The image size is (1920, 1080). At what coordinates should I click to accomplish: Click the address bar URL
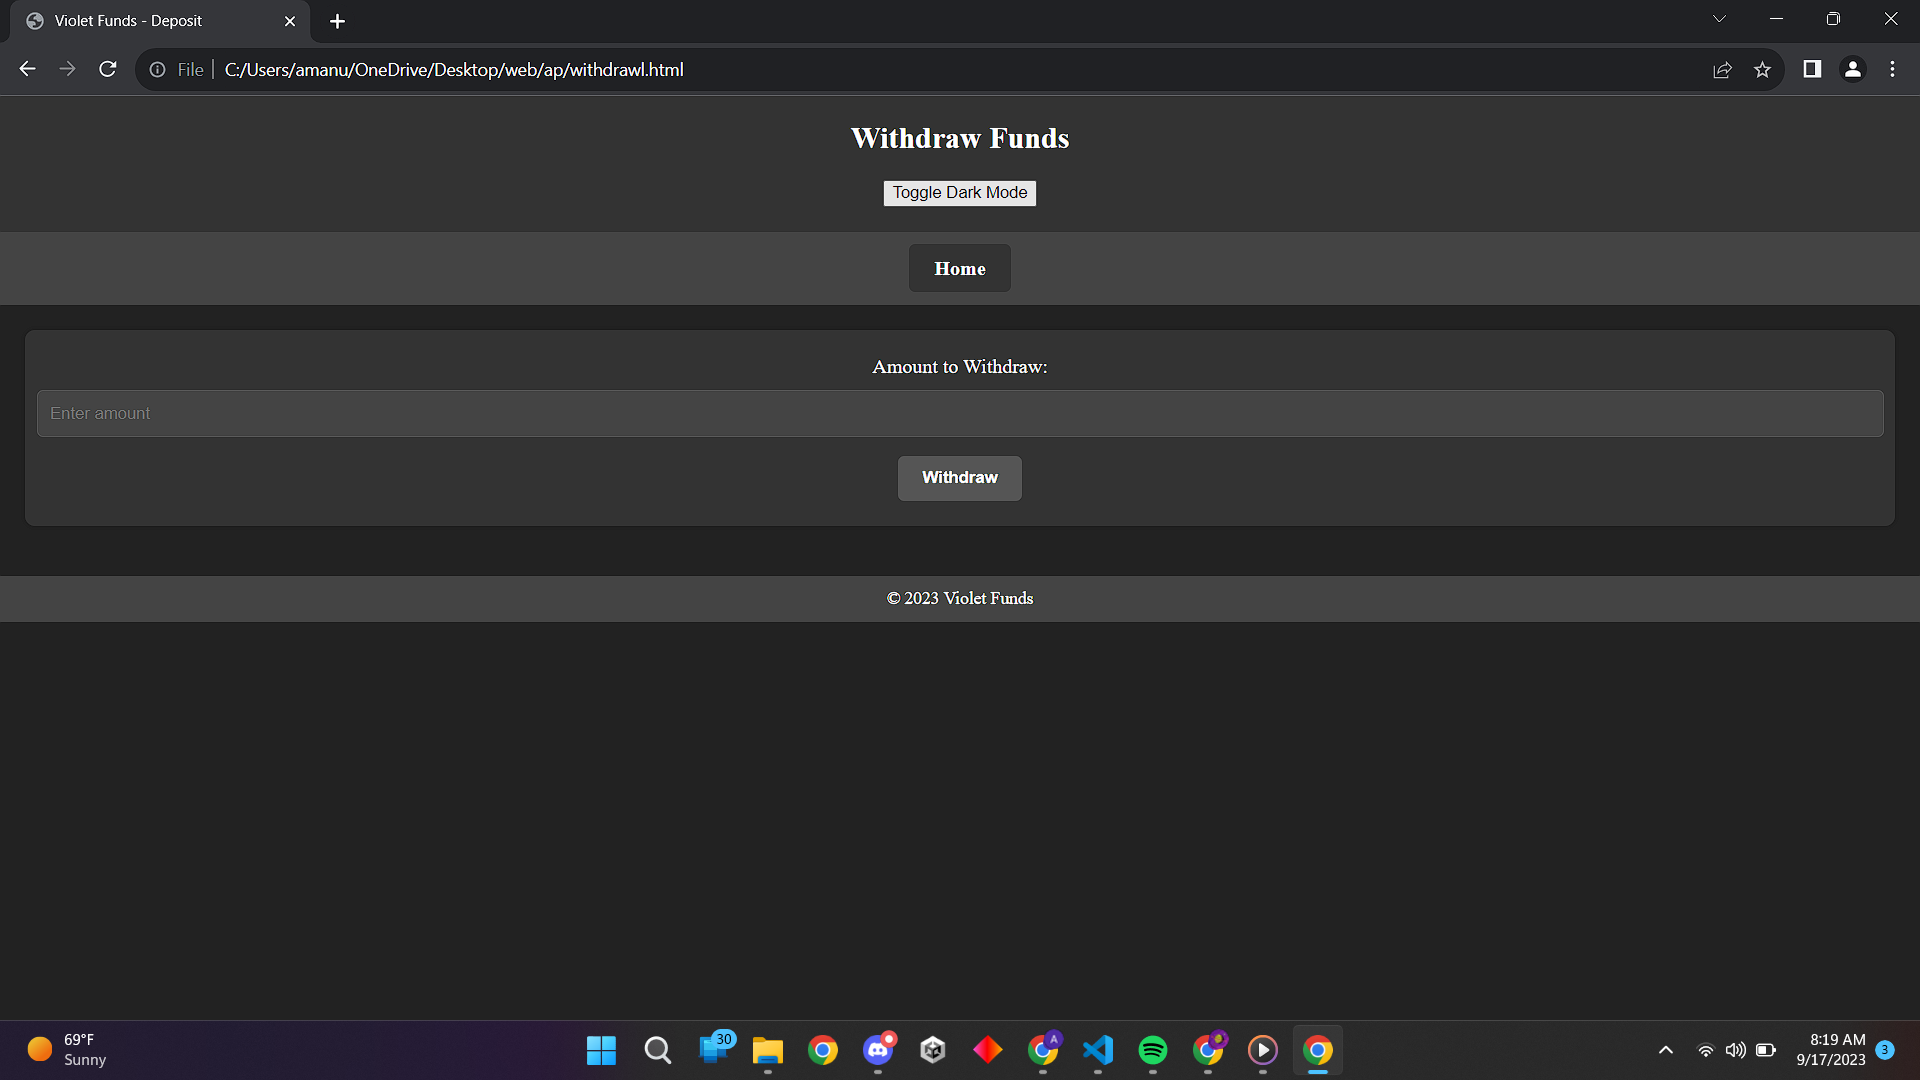[454, 69]
